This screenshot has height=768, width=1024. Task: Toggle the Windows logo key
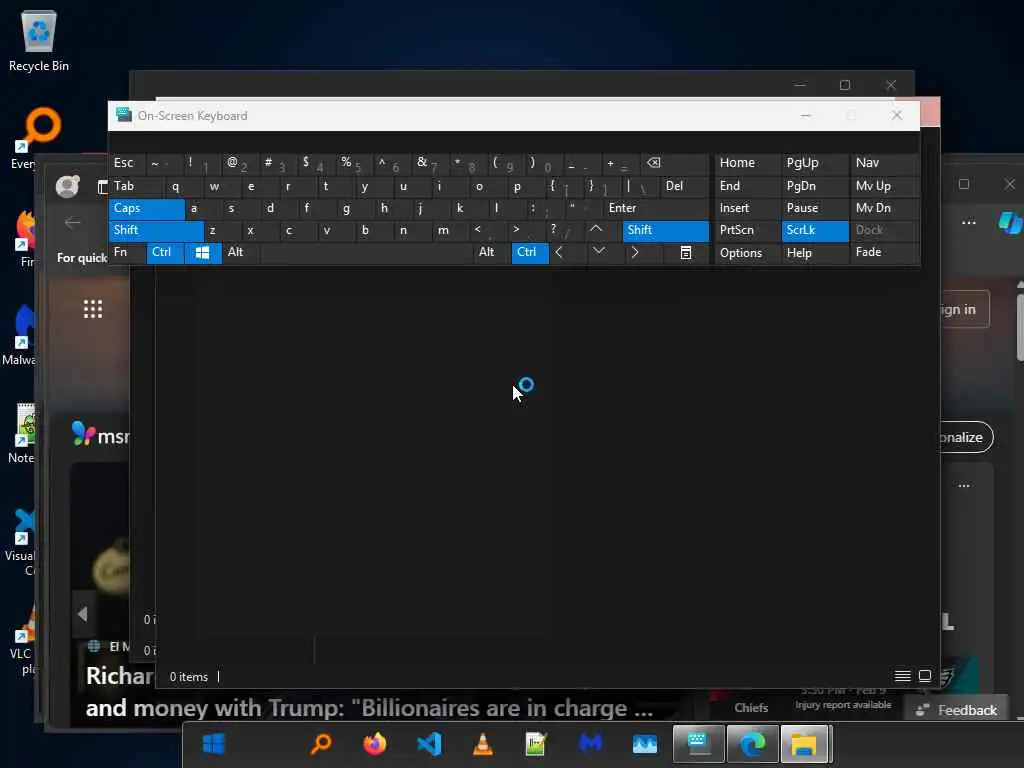(x=203, y=253)
